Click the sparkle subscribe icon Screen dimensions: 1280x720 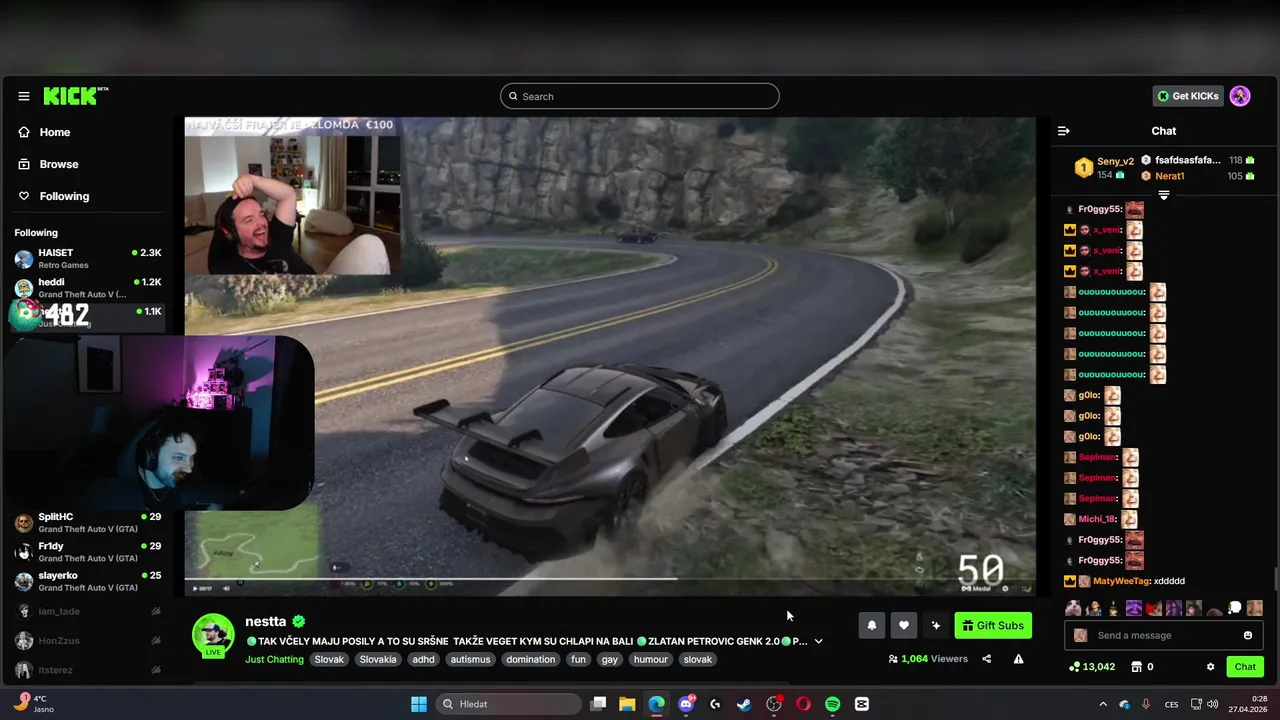pyautogui.click(x=935, y=625)
